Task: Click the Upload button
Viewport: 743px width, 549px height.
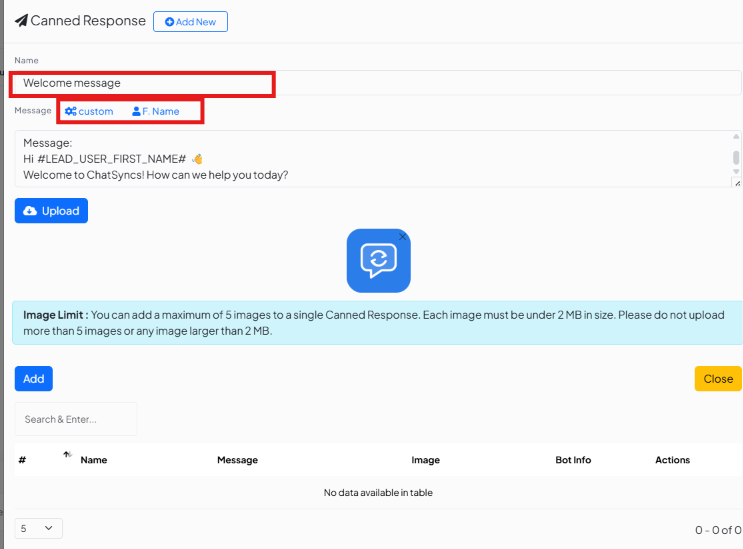Action: click(x=51, y=211)
